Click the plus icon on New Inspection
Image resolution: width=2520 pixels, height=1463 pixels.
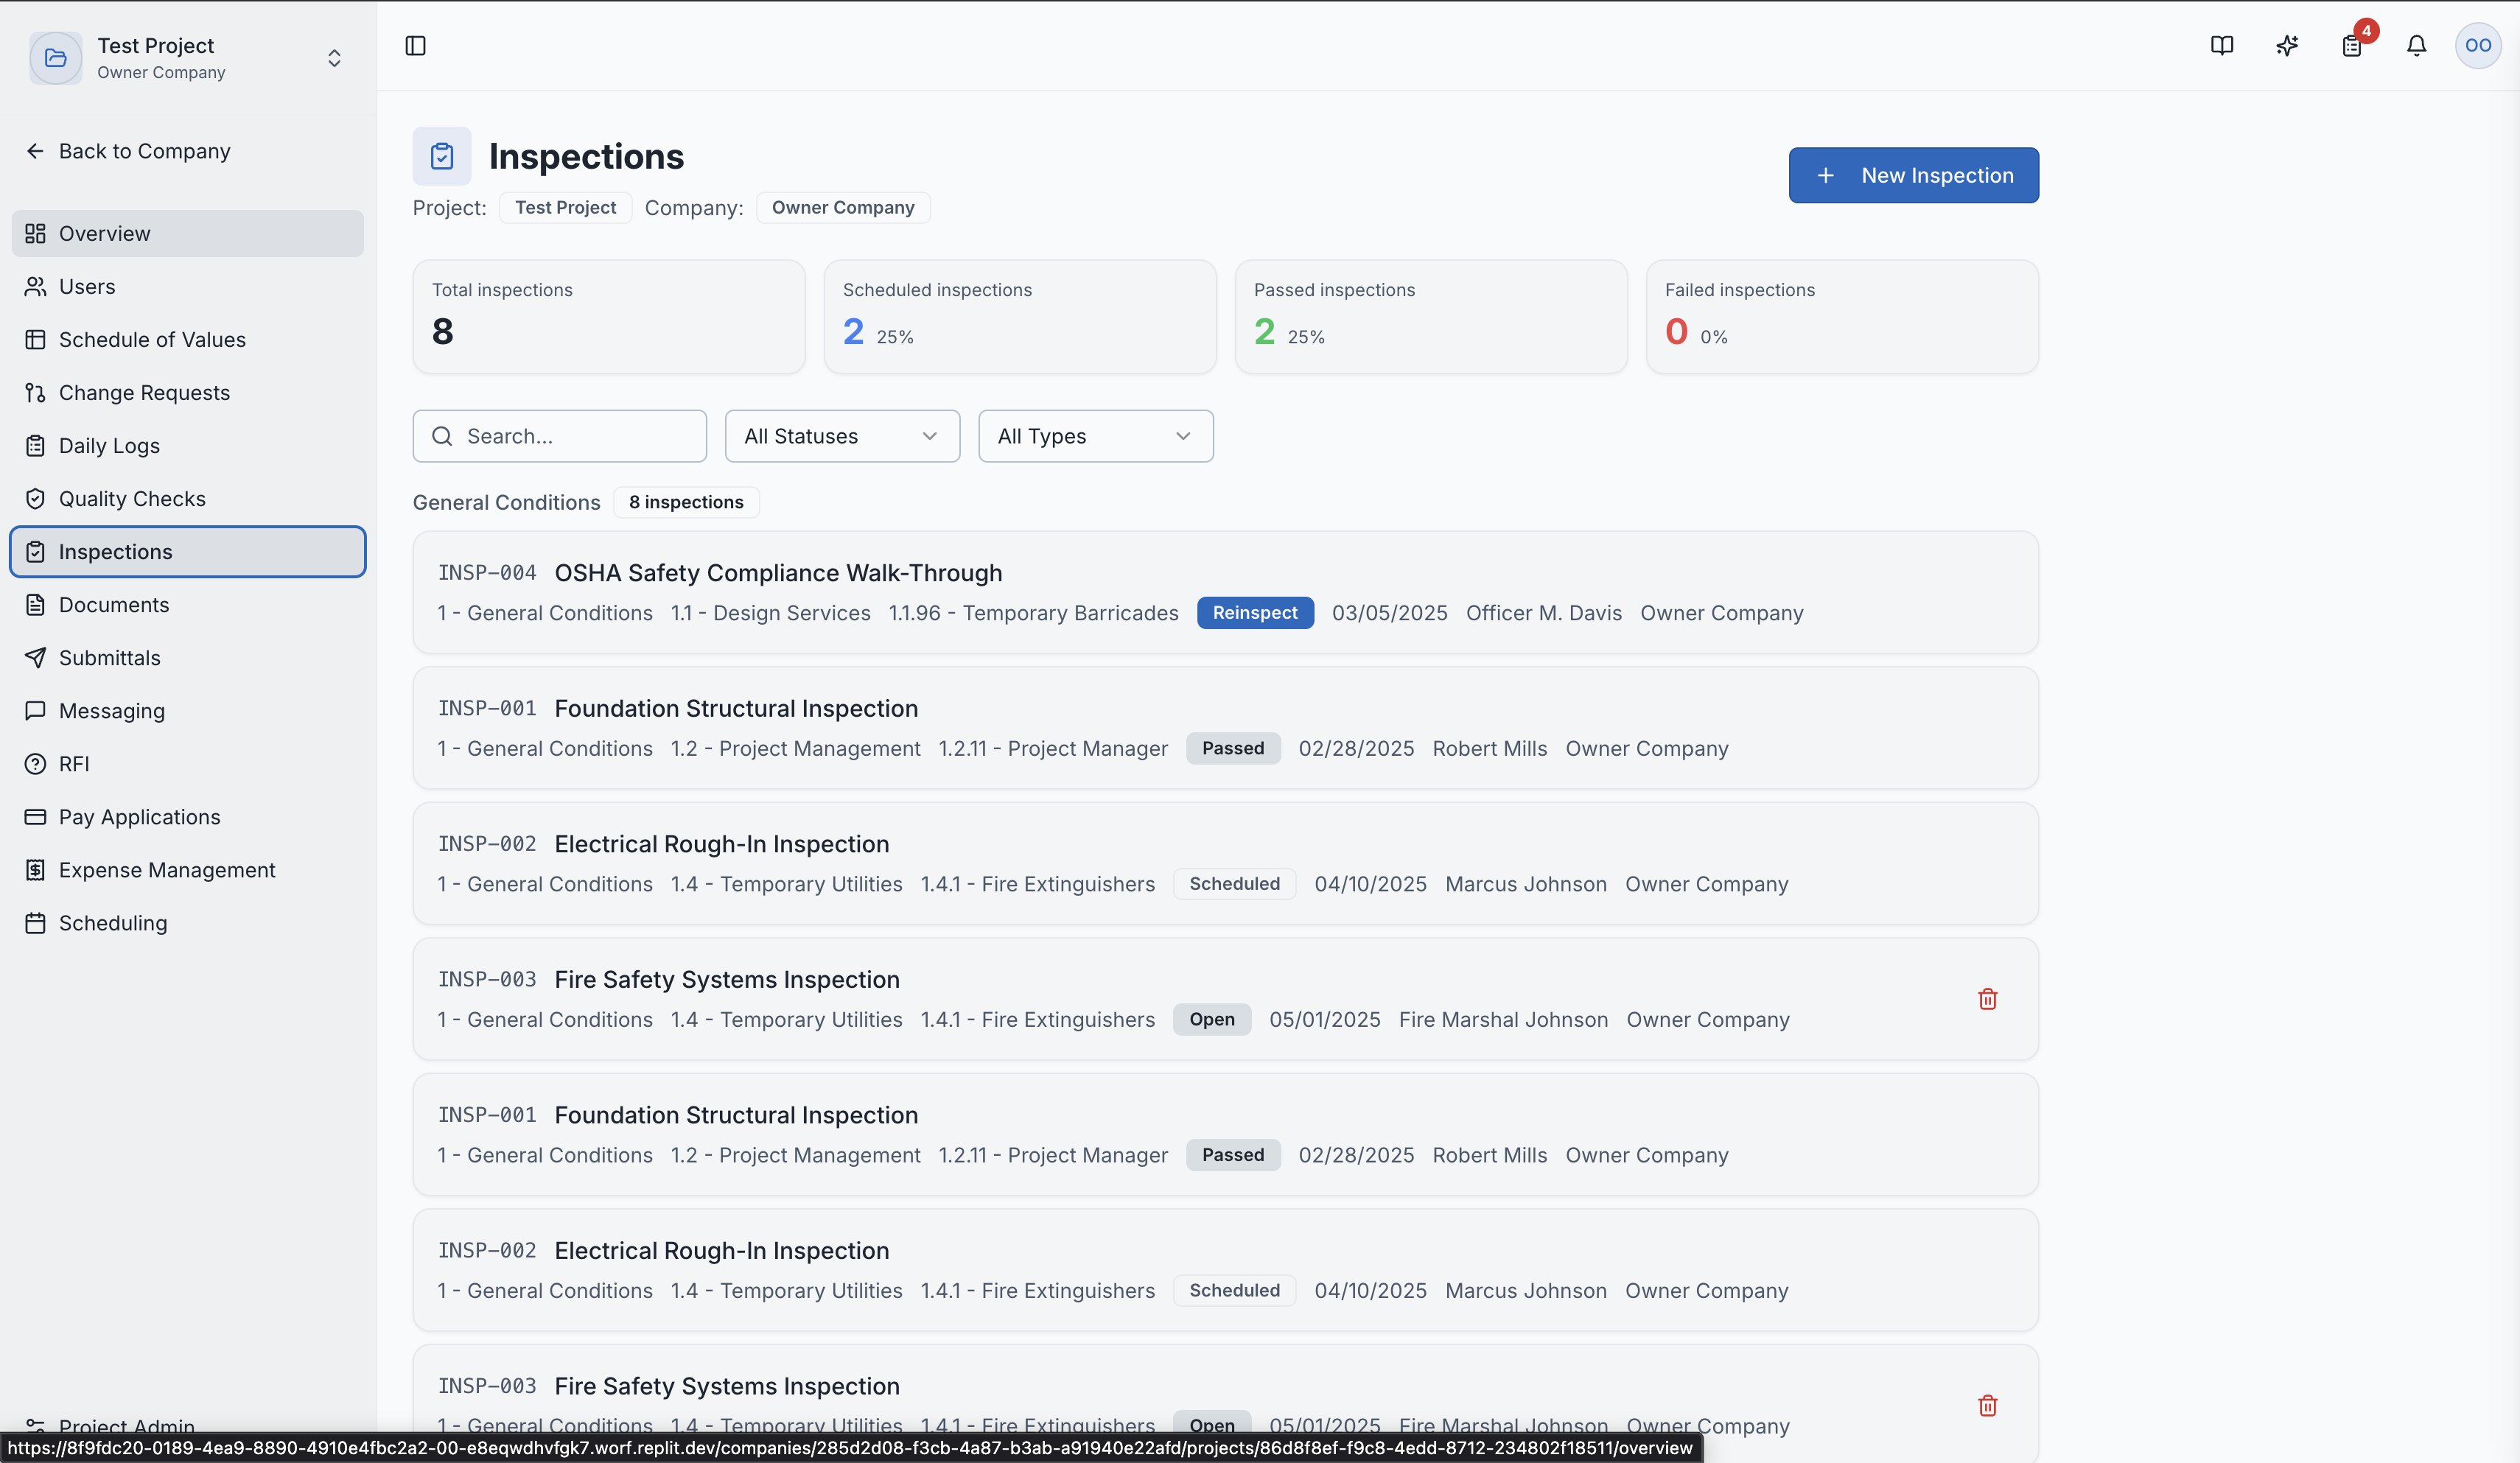click(1825, 175)
